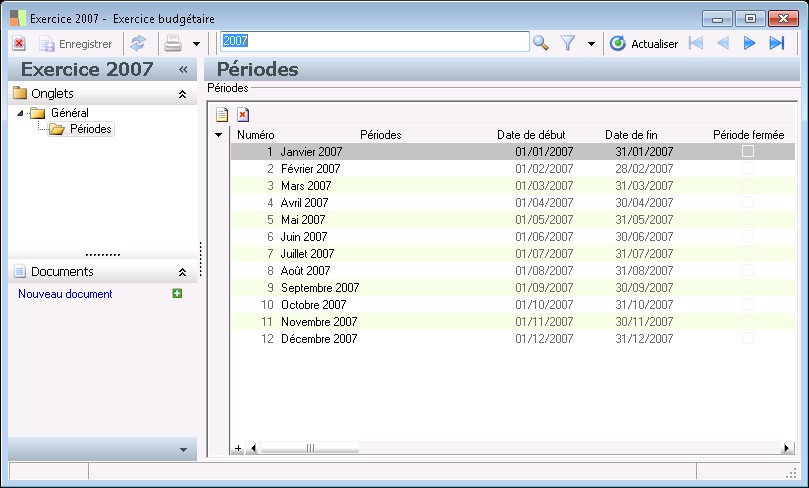This screenshot has width=809, height=488.
Task: Toggle Période fermée checkbox for Mars 2007
Action: pyautogui.click(x=748, y=185)
